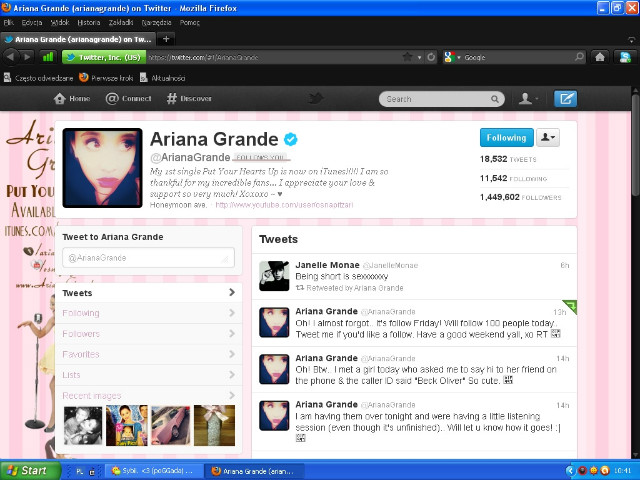Open the Często odwiedzane bookmark

(38, 78)
